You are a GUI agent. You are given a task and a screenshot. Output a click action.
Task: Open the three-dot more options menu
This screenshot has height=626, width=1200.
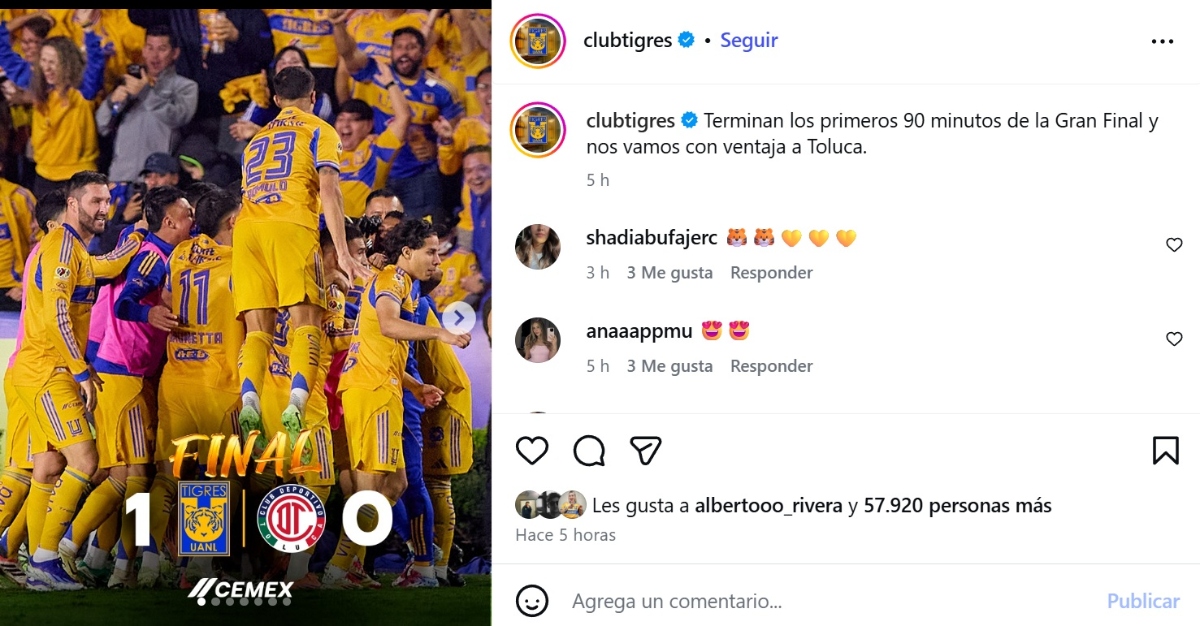1162,41
